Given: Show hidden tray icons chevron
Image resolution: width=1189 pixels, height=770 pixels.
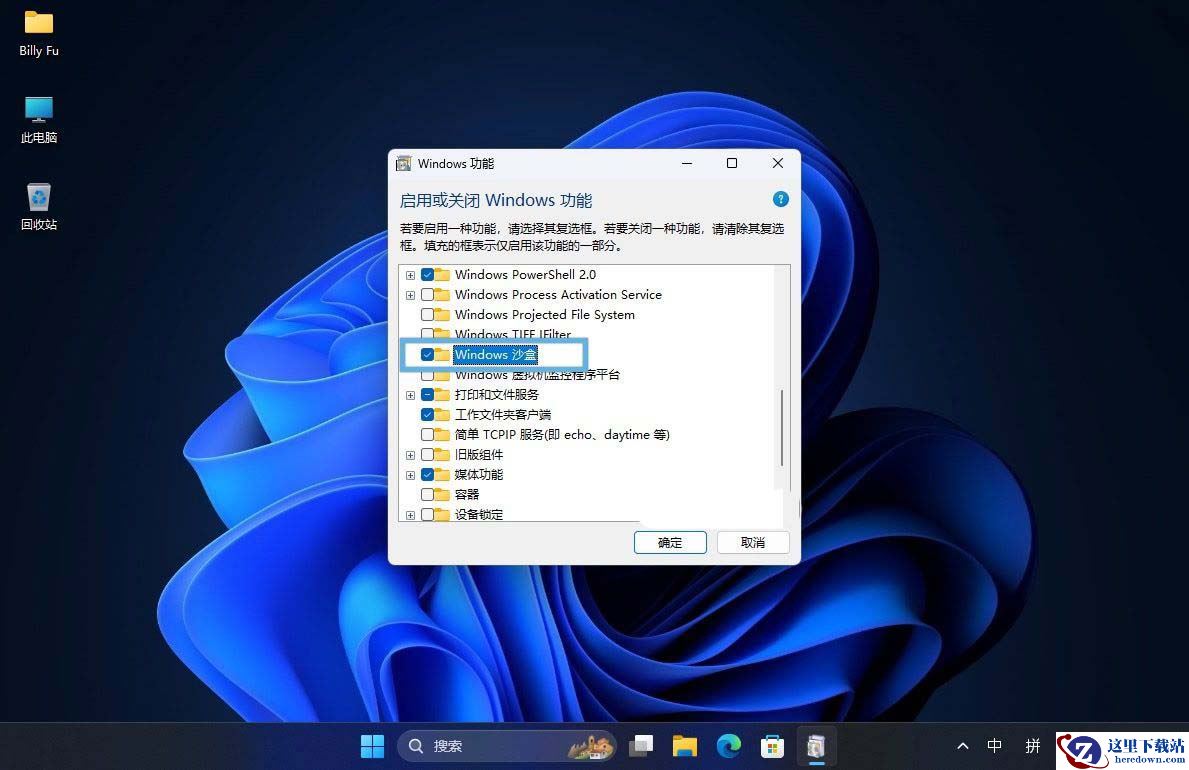Looking at the screenshot, I should 962,746.
